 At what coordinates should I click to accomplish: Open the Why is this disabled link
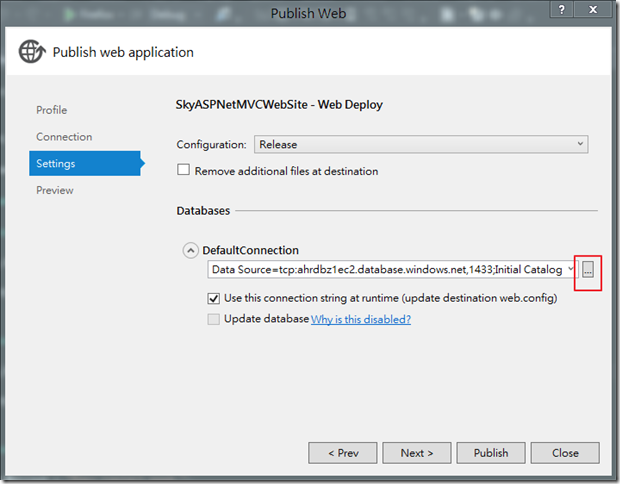point(361,319)
